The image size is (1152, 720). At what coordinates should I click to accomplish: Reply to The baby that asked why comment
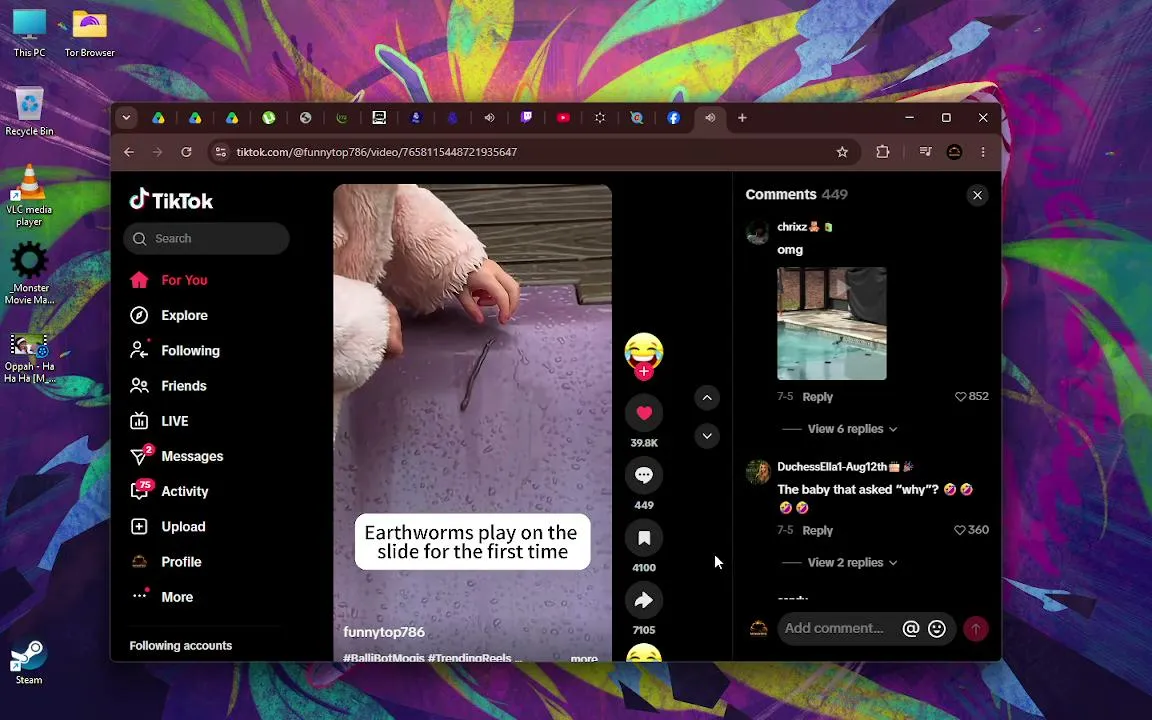[x=817, y=530]
